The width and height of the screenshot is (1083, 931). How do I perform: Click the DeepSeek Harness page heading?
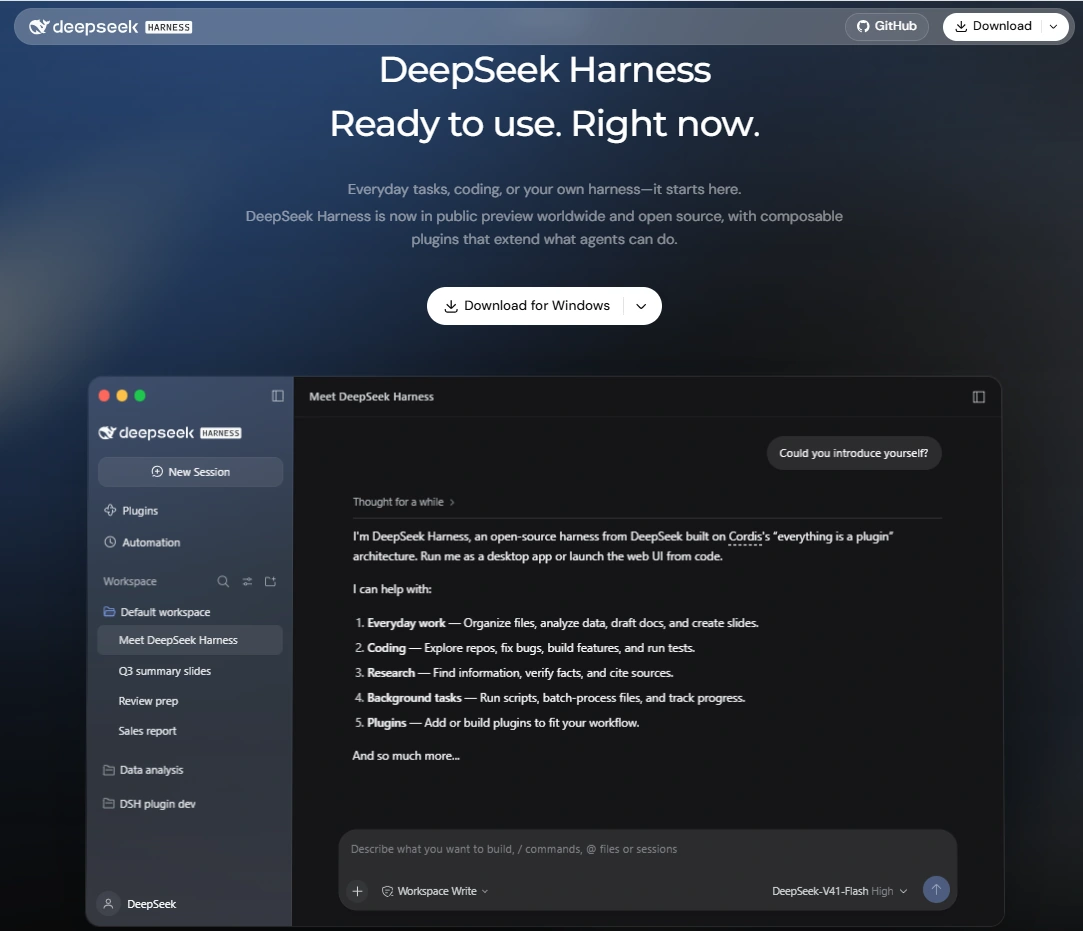point(545,70)
